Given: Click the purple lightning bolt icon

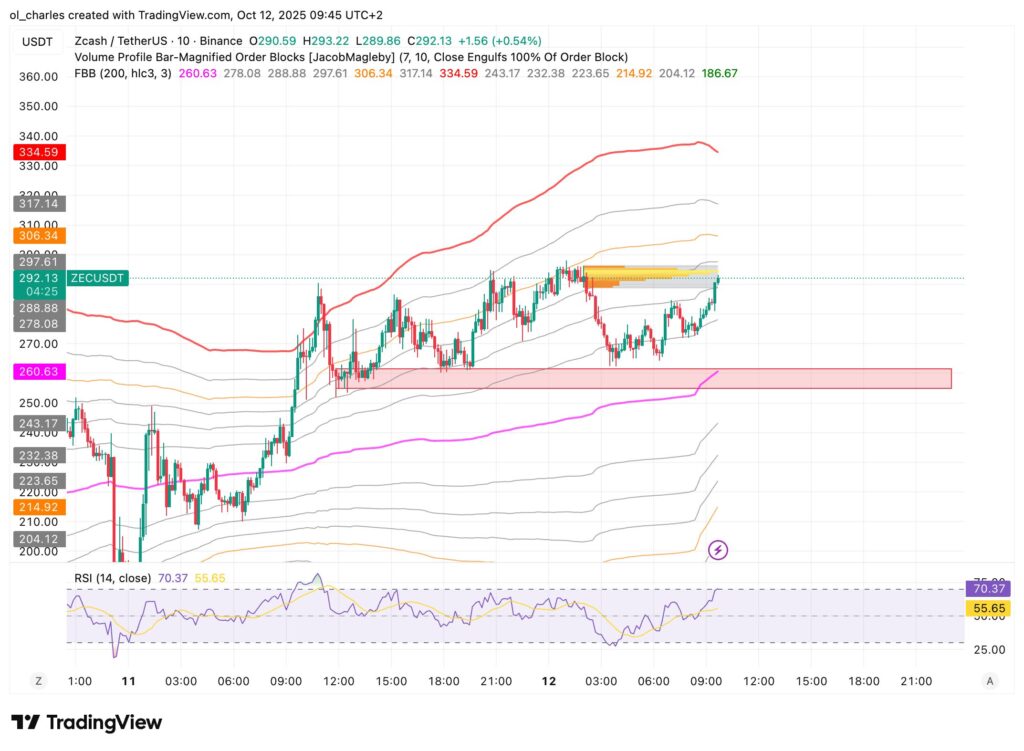Looking at the screenshot, I should tap(717, 549).
